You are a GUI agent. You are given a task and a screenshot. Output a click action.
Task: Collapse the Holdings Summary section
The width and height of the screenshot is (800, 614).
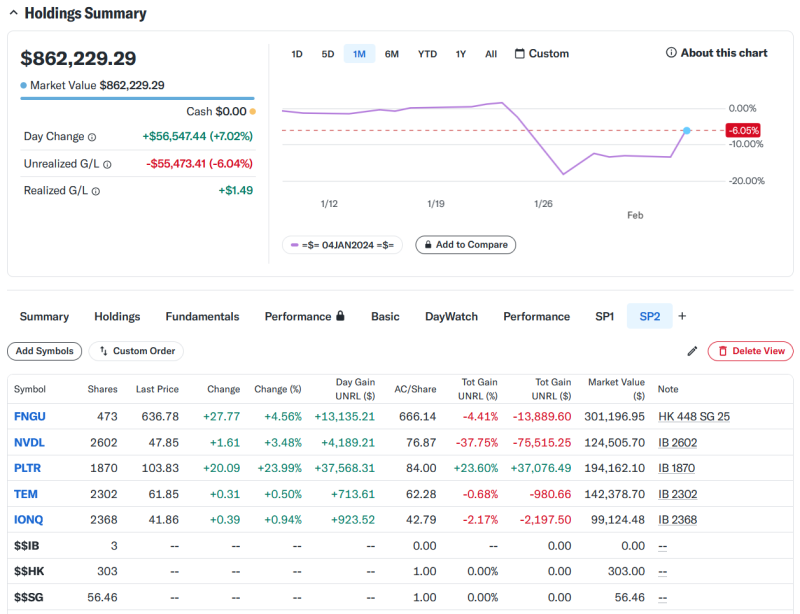13,14
